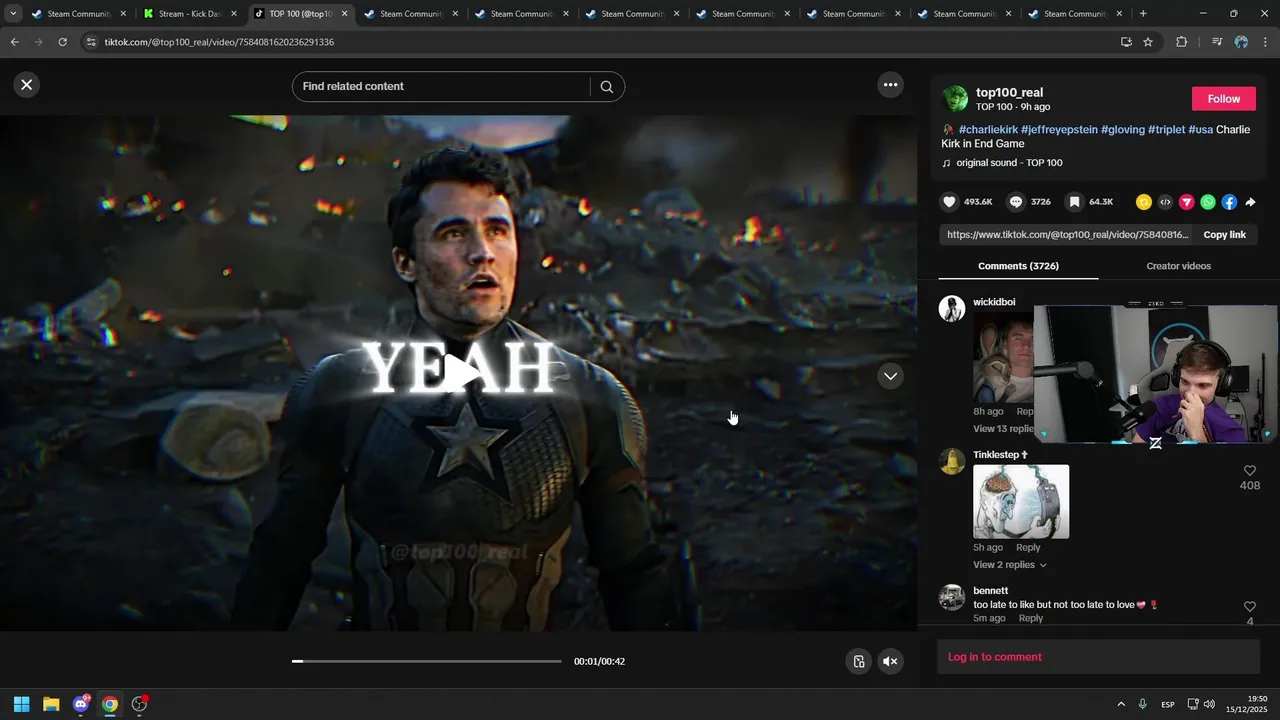
Task: Show hidden system tray icons
Action: (1121, 704)
